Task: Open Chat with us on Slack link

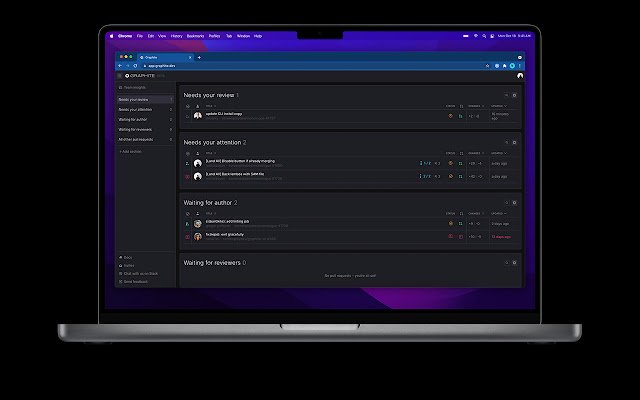Action: pyautogui.click(x=138, y=273)
